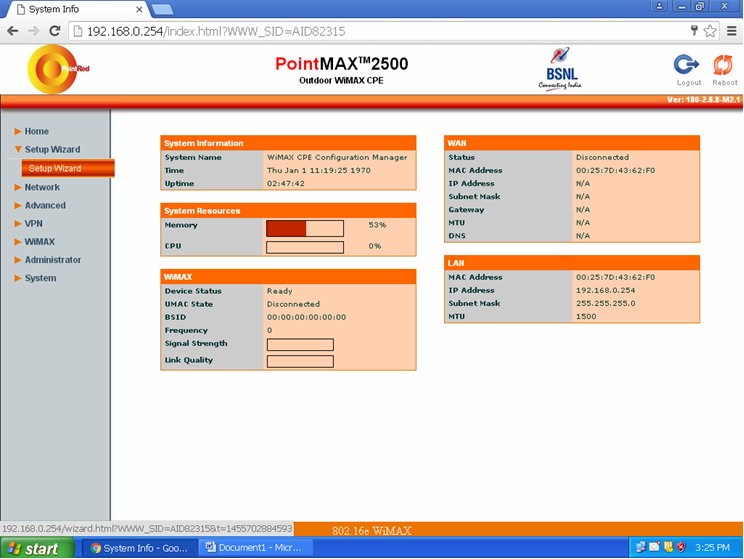Click the browser forward arrow
Image resolution: width=744 pixels, height=559 pixels.
34,31
